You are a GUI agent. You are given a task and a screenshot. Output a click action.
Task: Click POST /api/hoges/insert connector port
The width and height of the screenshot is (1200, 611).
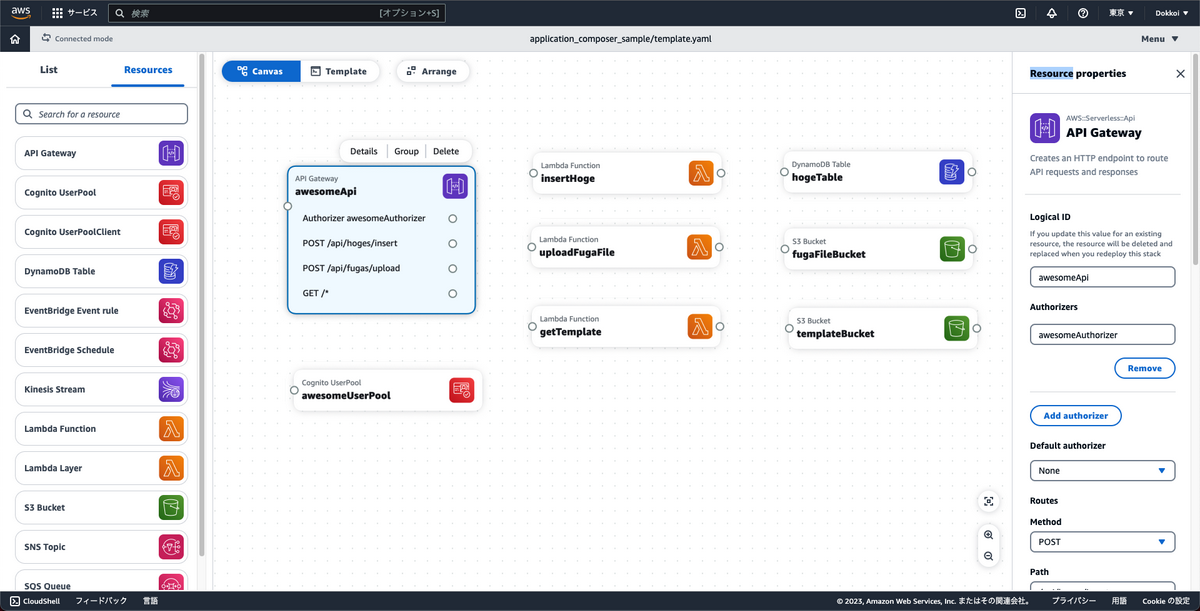[x=453, y=243]
